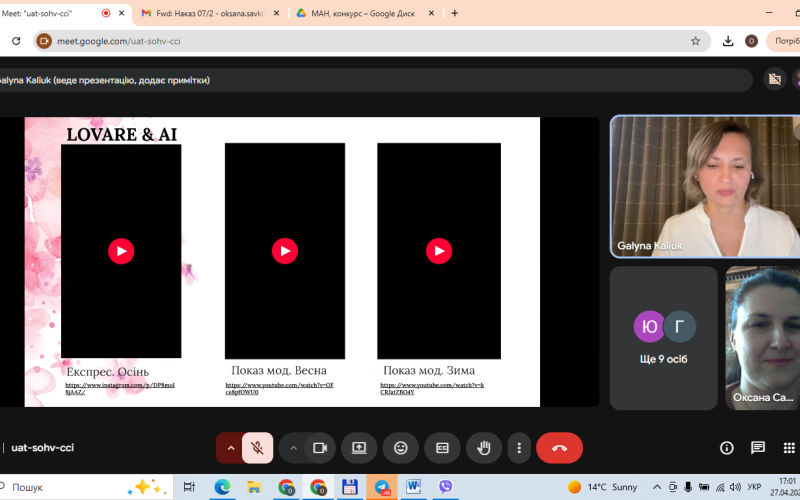Open meeting details info icon

727,448
